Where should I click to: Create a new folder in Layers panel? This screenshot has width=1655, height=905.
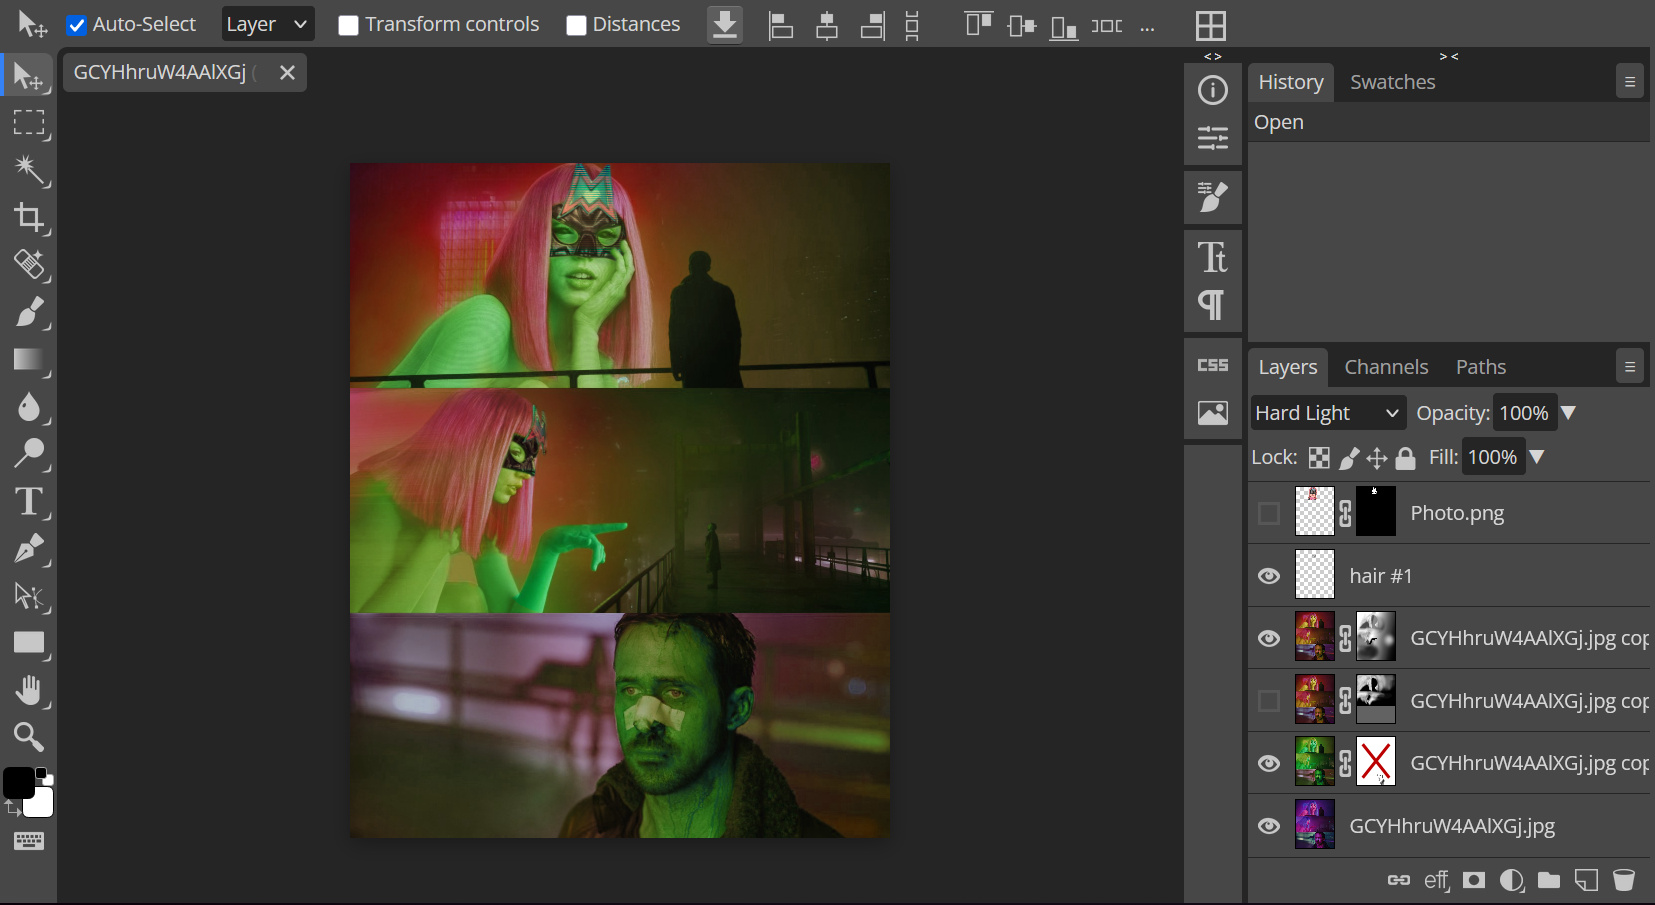(x=1549, y=880)
